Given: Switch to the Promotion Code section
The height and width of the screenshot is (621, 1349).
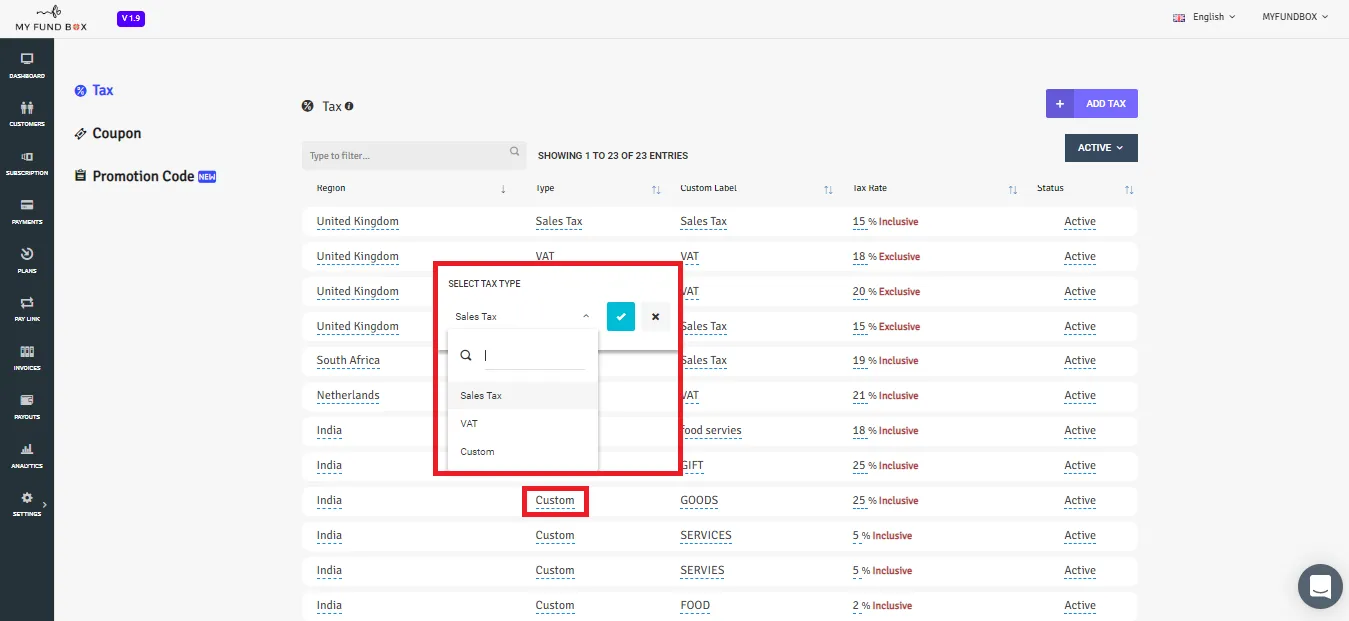Looking at the screenshot, I should pos(145,176).
